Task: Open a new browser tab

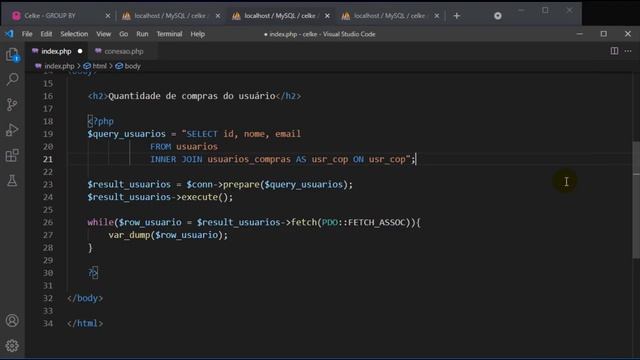Action: point(457,16)
